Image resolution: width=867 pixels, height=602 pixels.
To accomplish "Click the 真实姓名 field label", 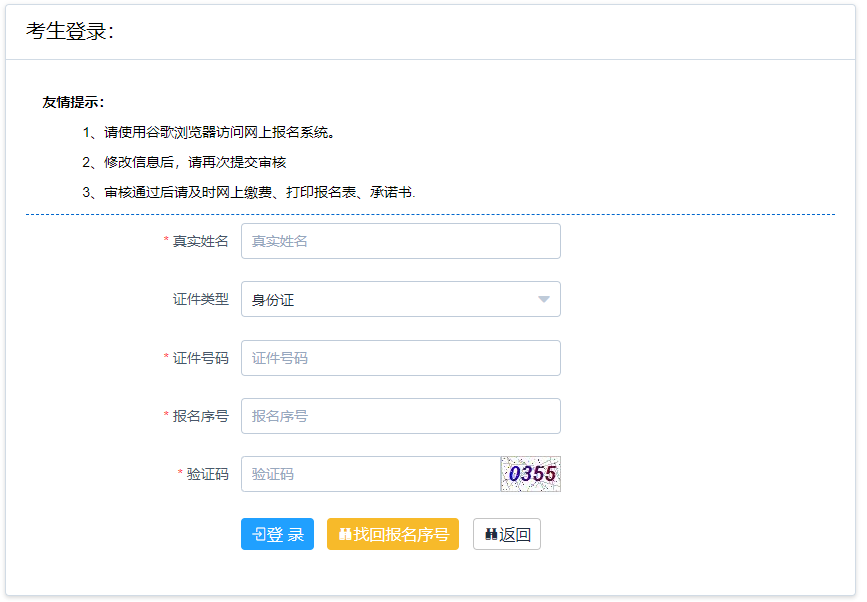I will click(x=200, y=241).
